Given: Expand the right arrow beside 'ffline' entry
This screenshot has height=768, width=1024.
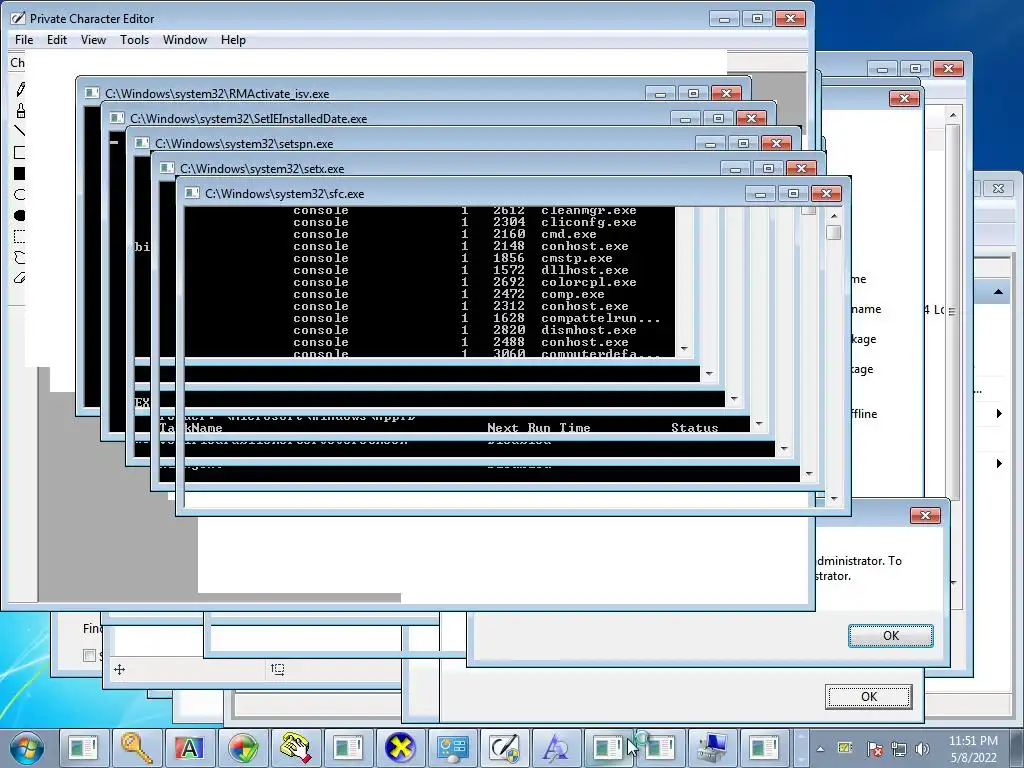Looking at the screenshot, I should click(x=999, y=413).
